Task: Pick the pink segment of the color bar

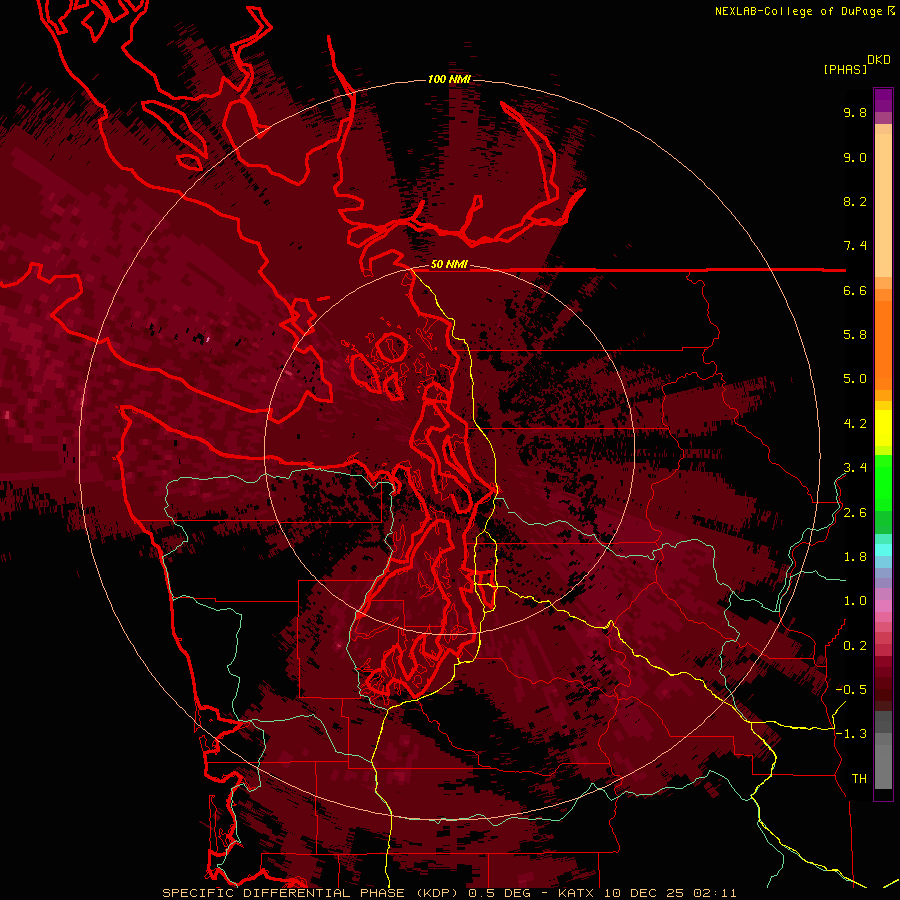Action: tap(883, 606)
